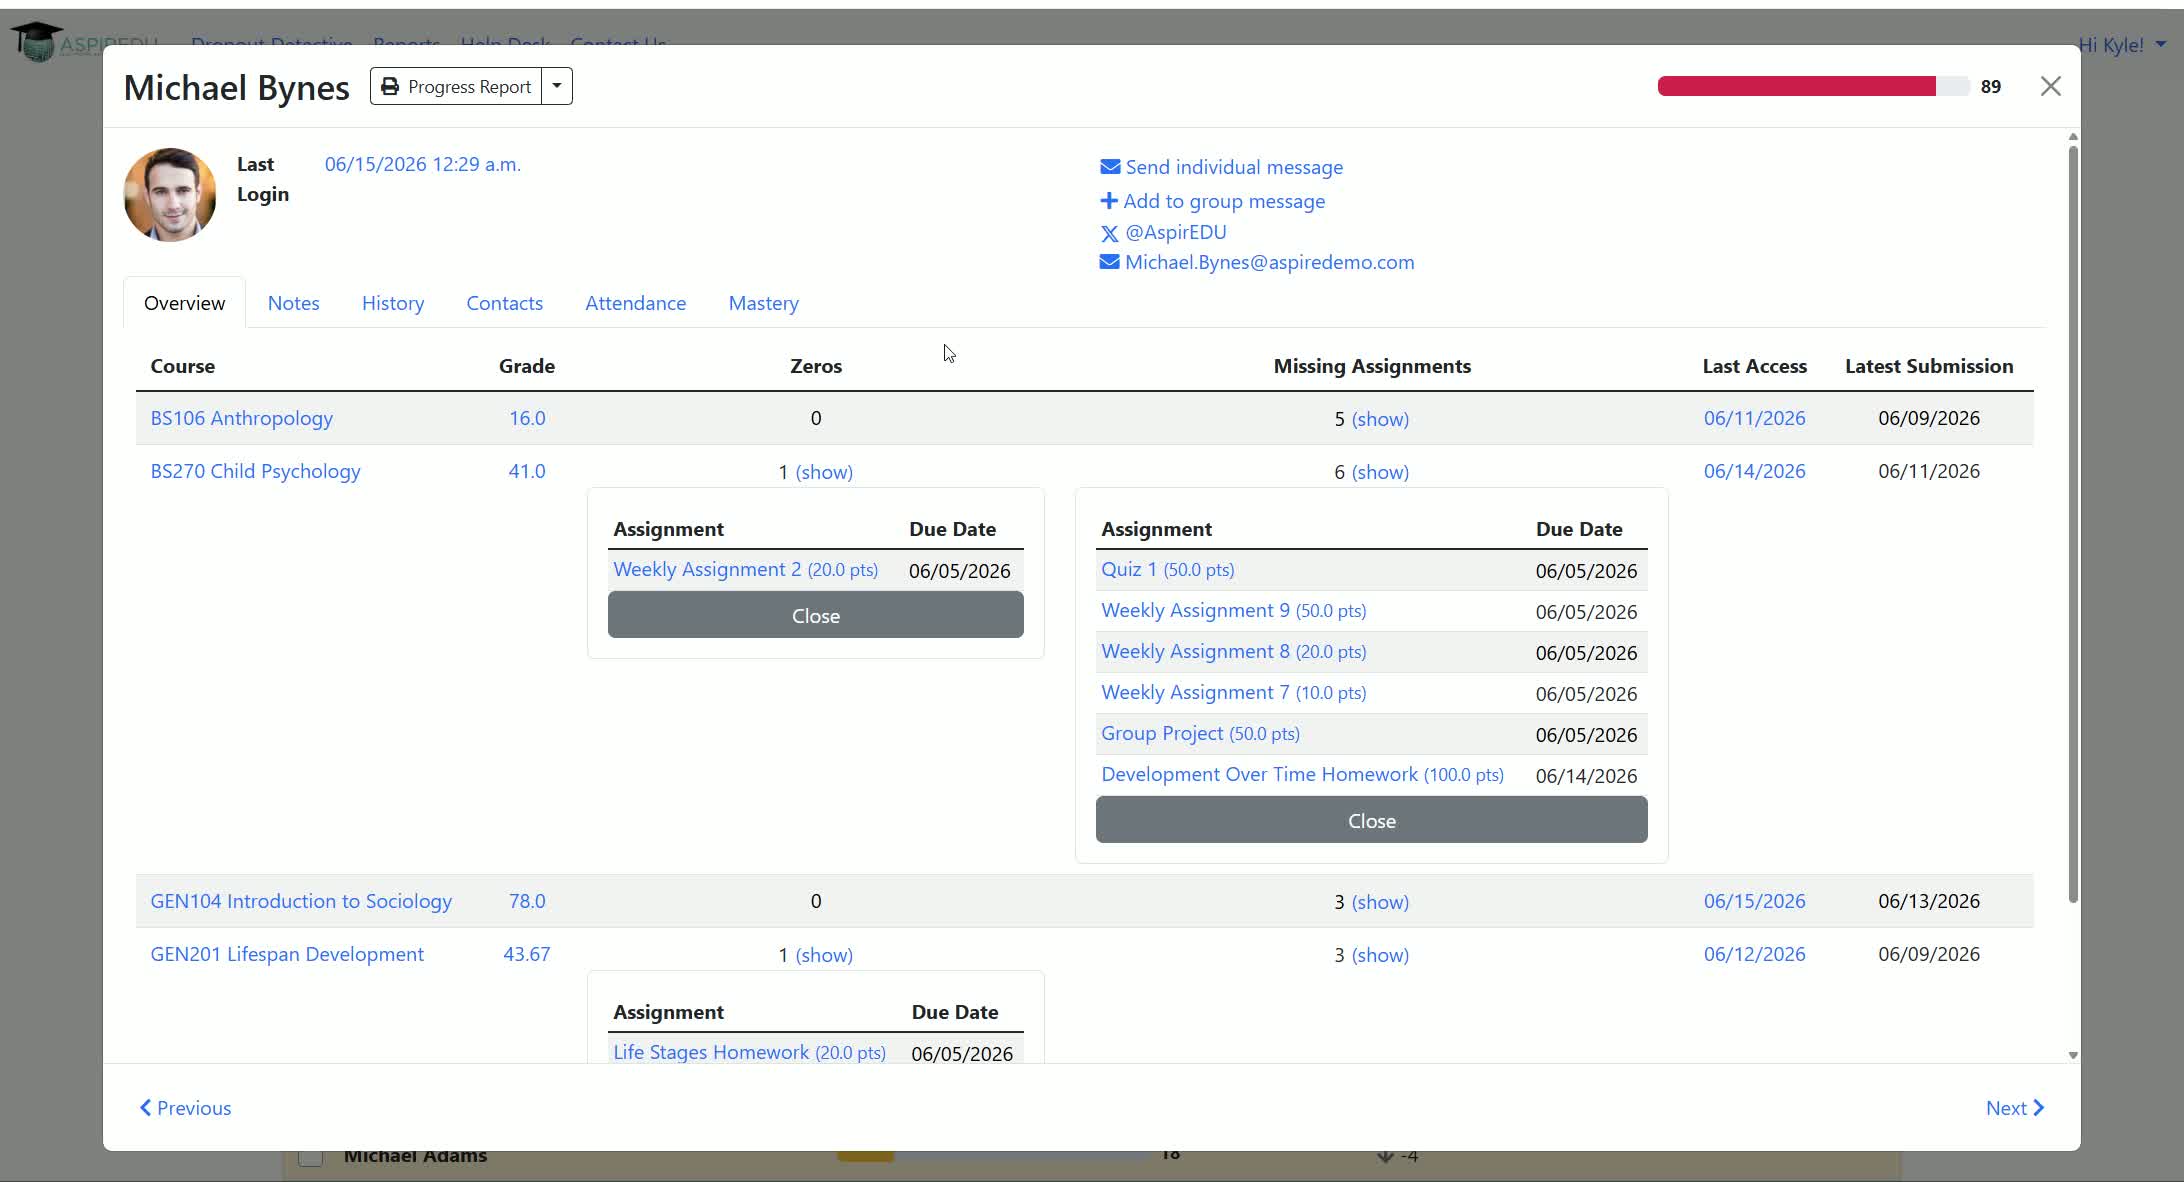Click last access date 06/12/2026
The width and height of the screenshot is (2184, 1182).
pyautogui.click(x=1755, y=954)
